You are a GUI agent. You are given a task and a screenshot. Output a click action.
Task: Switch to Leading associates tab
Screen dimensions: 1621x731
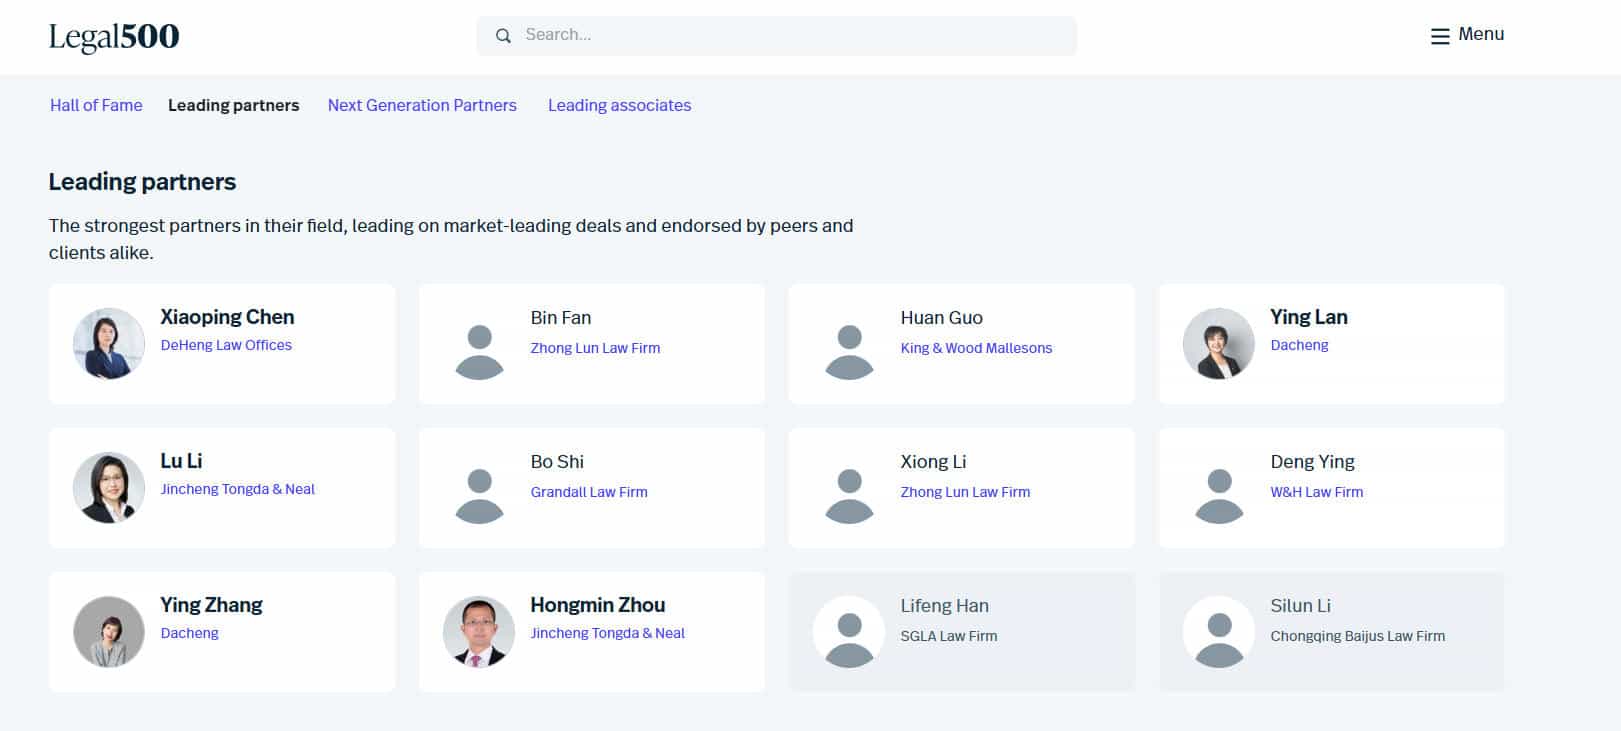pos(619,105)
